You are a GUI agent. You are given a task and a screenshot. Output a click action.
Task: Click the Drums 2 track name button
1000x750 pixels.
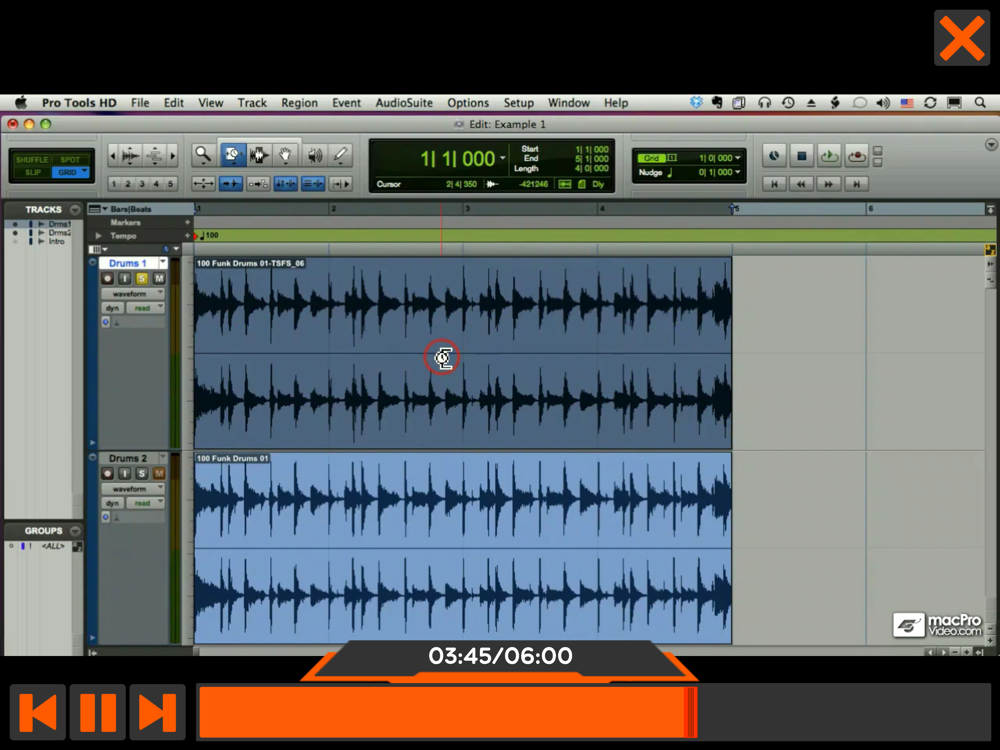[128, 459]
